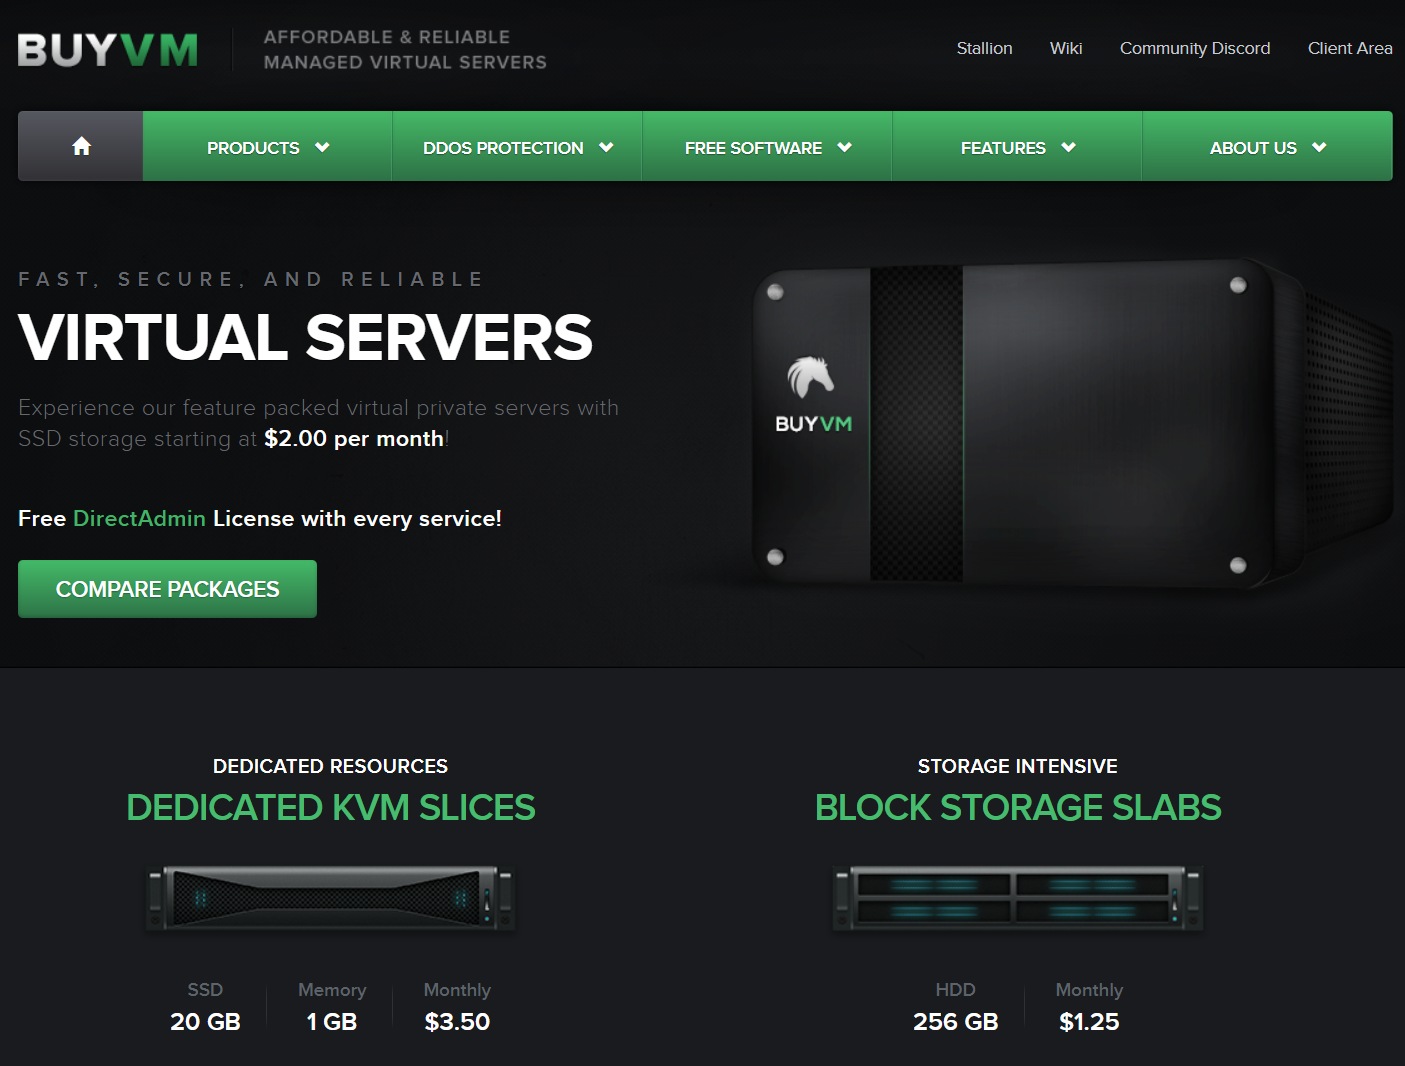Expand the Products dropdown chevron
Image resolution: width=1405 pixels, height=1066 pixels.
pos(322,147)
